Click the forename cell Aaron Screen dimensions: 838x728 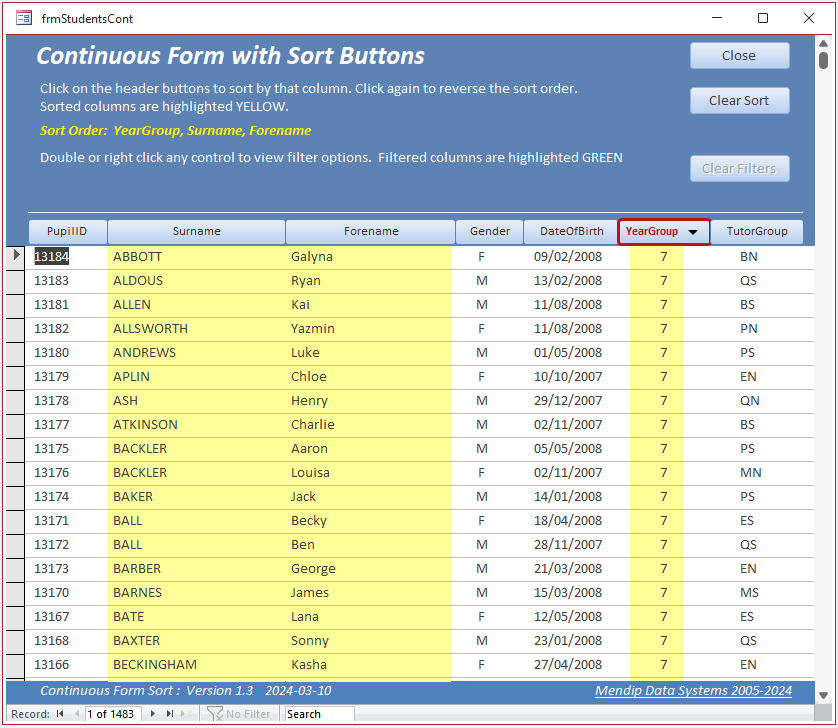369,449
